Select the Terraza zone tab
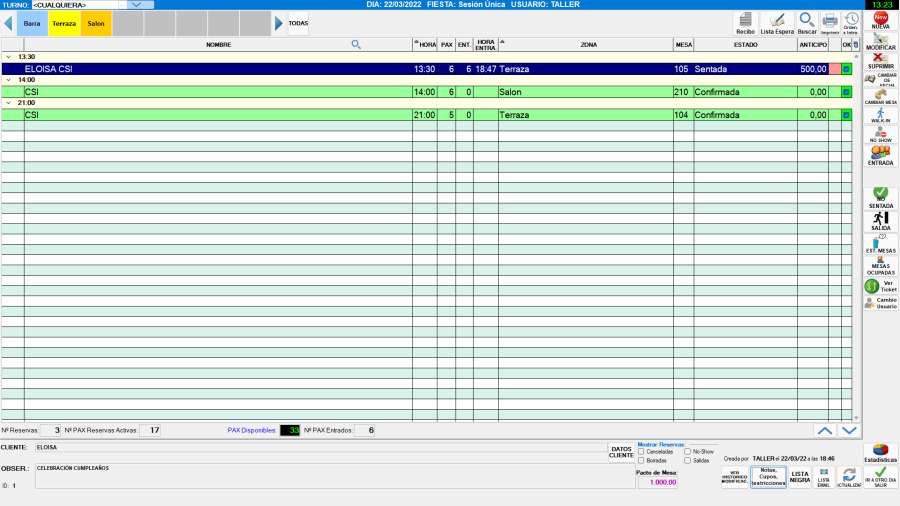The width and height of the screenshot is (900, 506). point(64,24)
